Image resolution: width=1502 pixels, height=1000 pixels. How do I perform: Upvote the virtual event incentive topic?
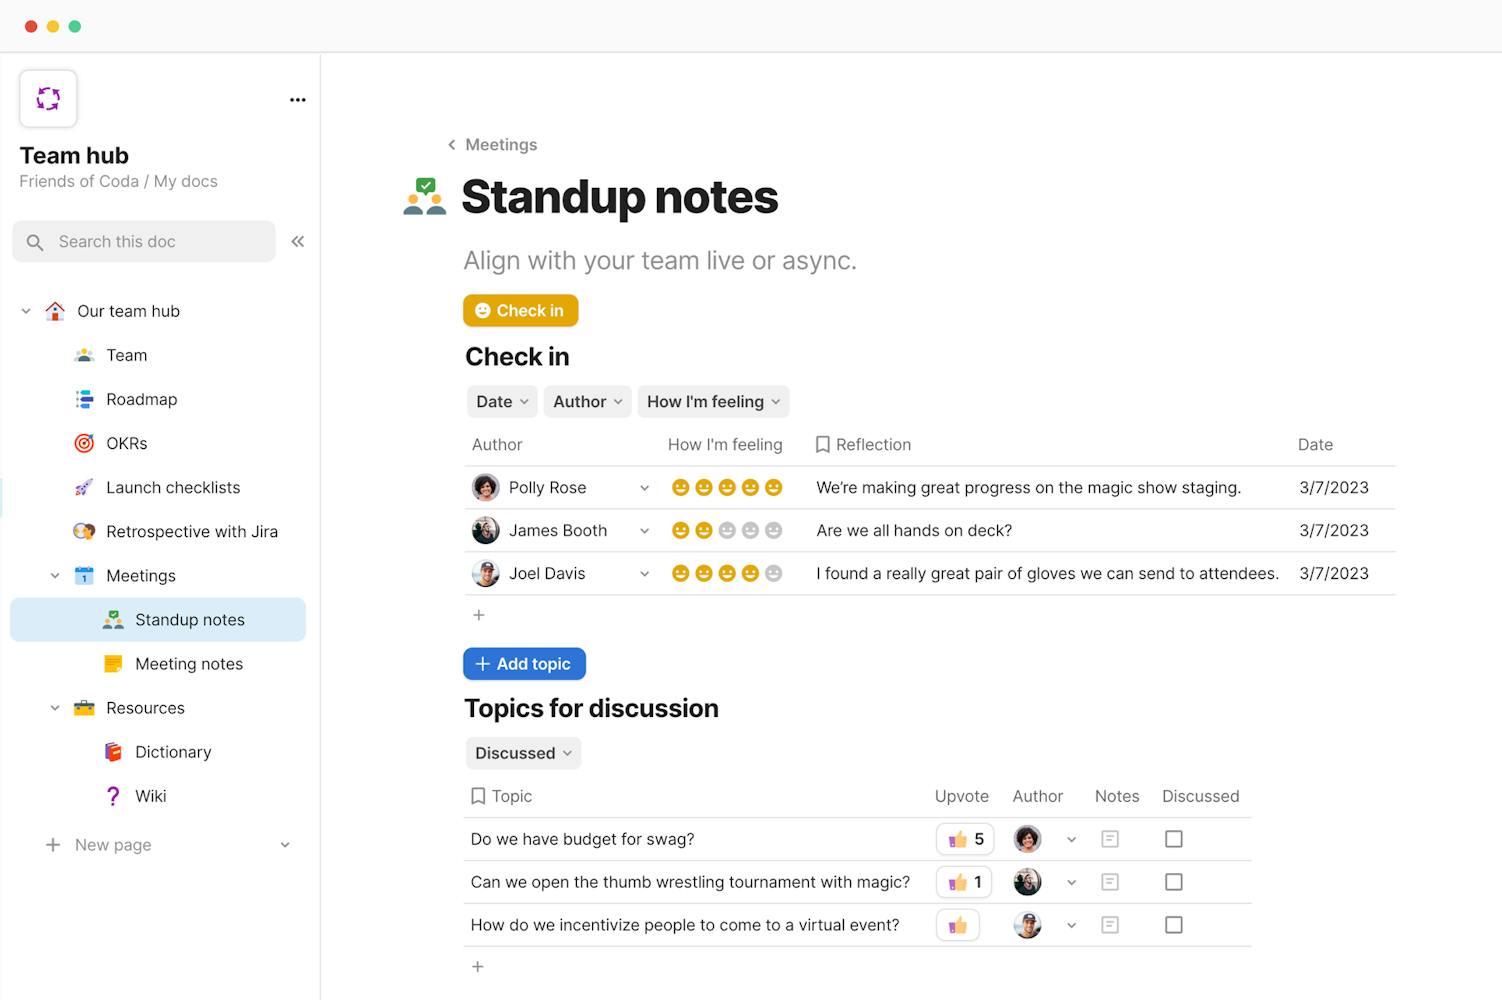(958, 925)
